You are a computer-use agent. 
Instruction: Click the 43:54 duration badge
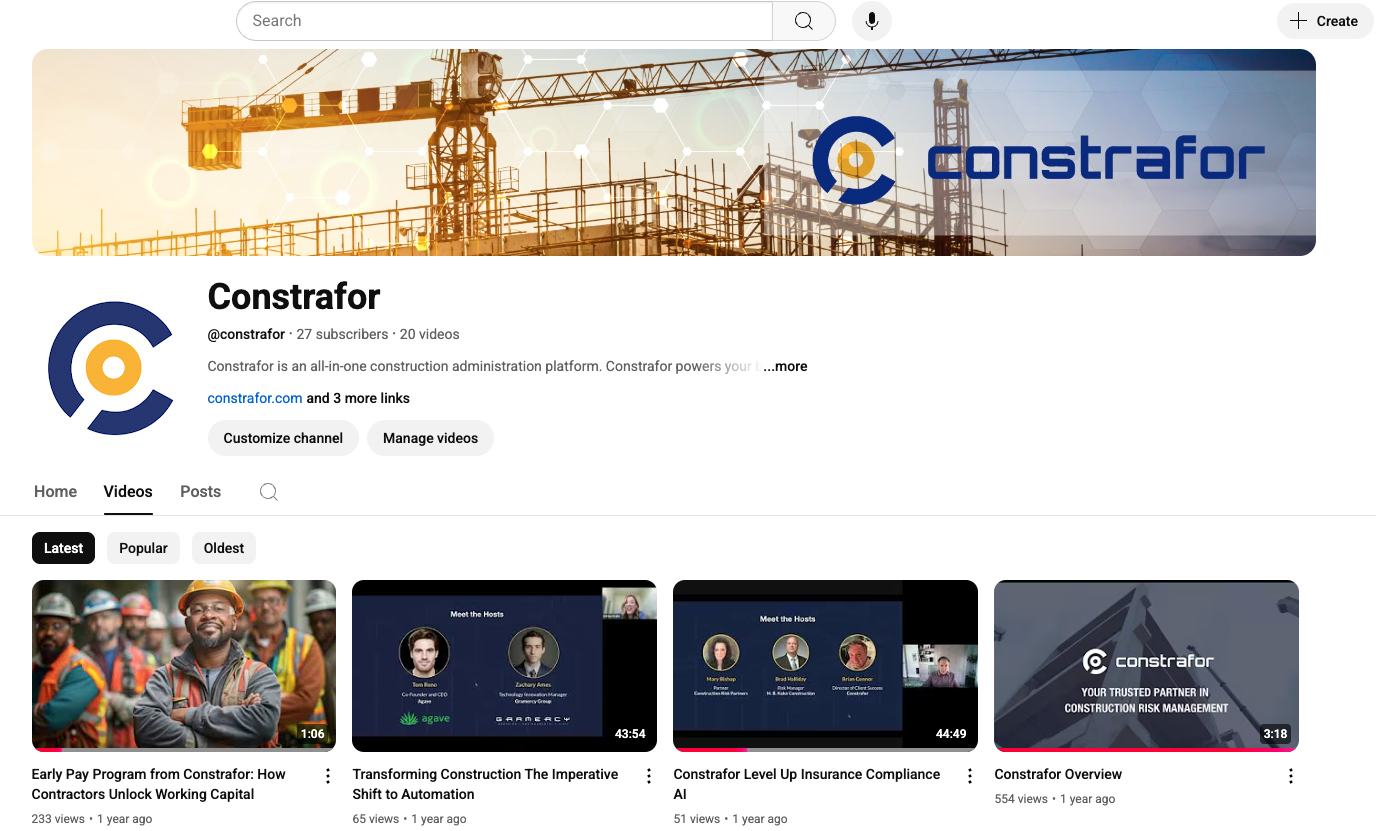pyautogui.click(x=630, y=734)
